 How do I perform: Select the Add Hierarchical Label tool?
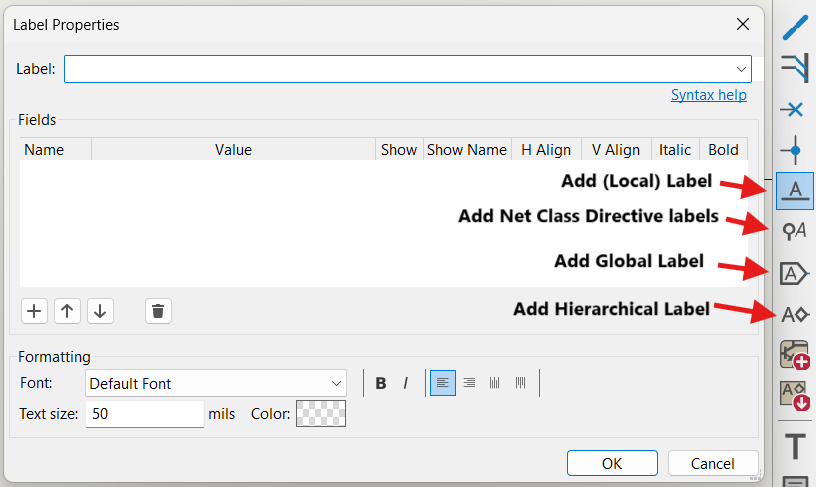click(795, 314)
